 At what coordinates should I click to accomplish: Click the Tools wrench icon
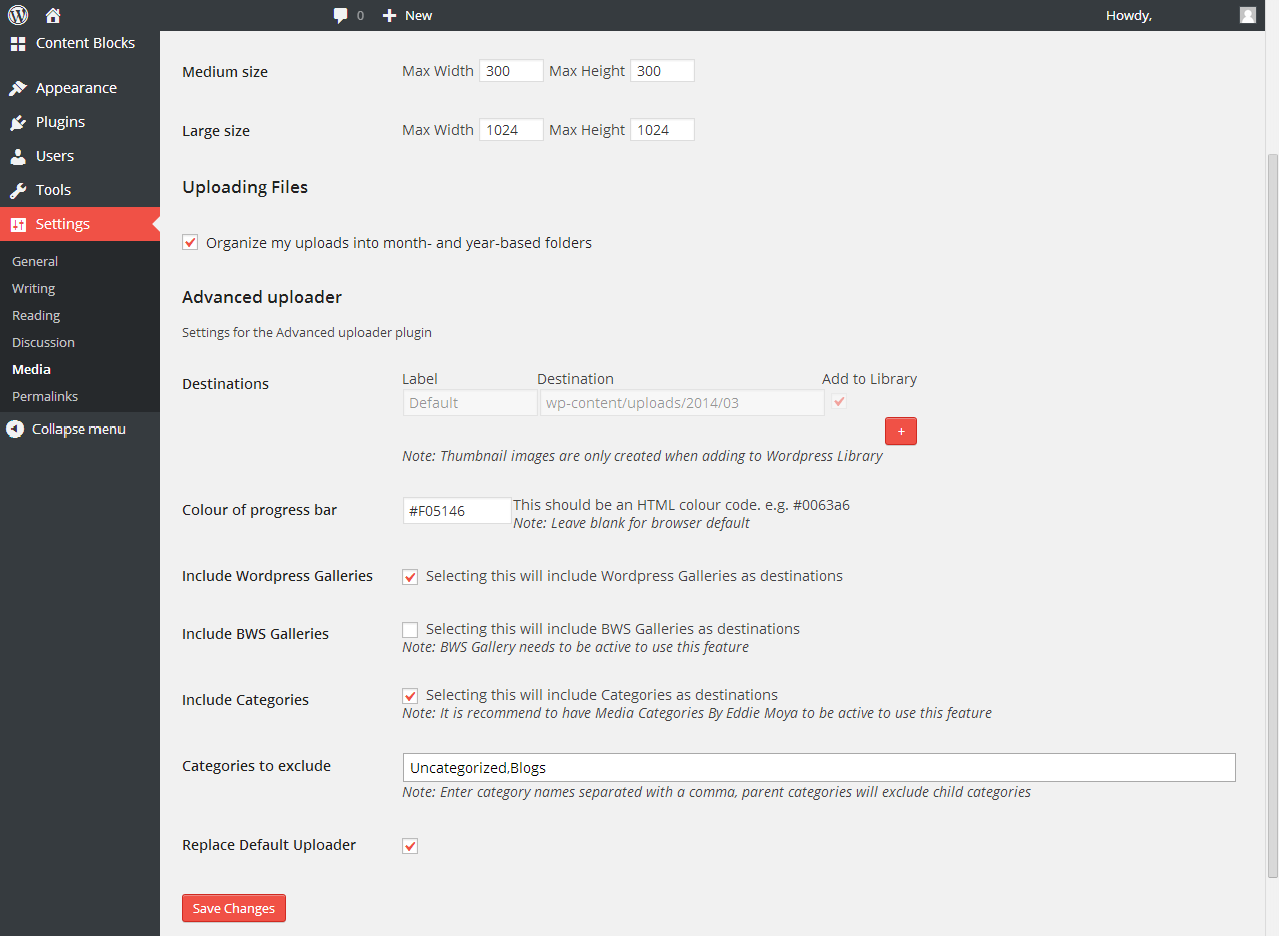click(18, 190)
